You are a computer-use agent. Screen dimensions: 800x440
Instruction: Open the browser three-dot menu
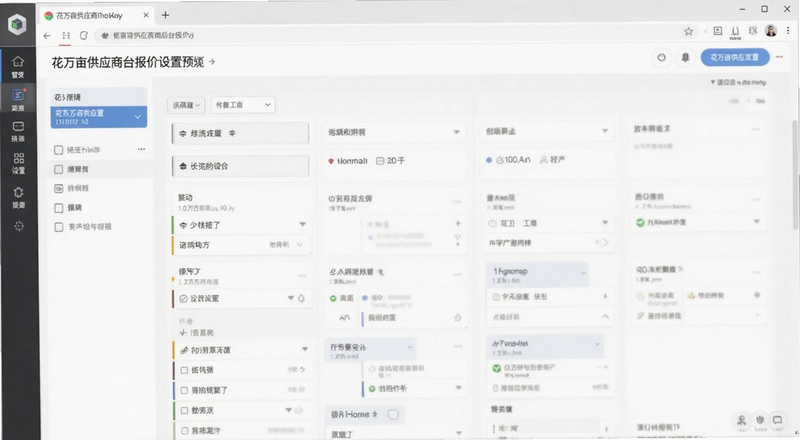coord(788,31)
